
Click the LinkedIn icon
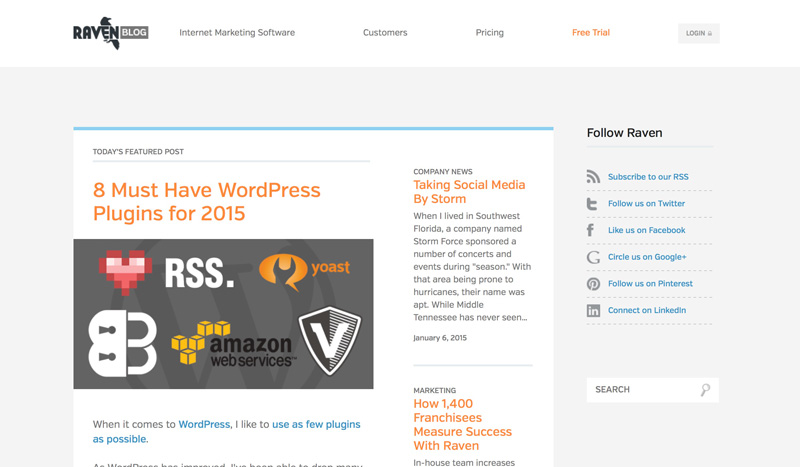(593, 310)
